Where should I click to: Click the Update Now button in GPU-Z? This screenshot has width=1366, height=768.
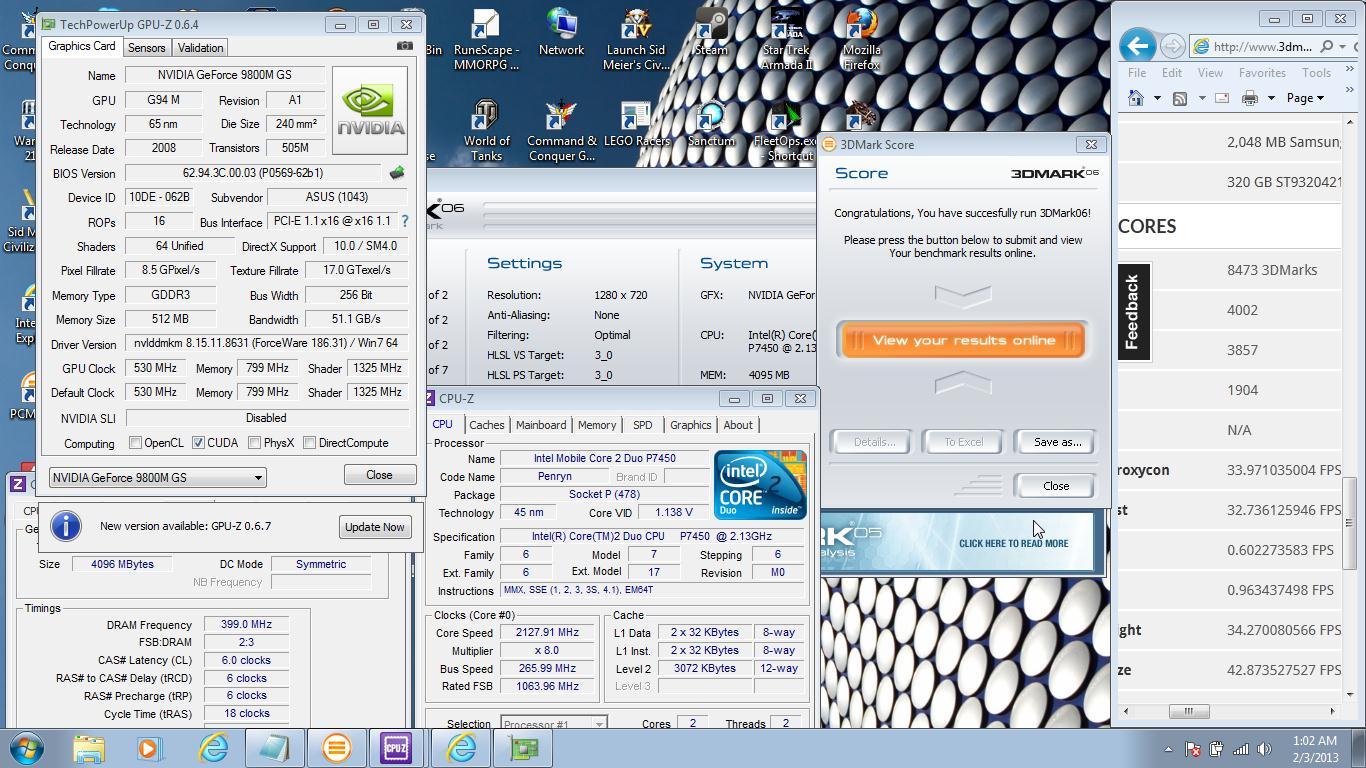[x=374, y=527]
